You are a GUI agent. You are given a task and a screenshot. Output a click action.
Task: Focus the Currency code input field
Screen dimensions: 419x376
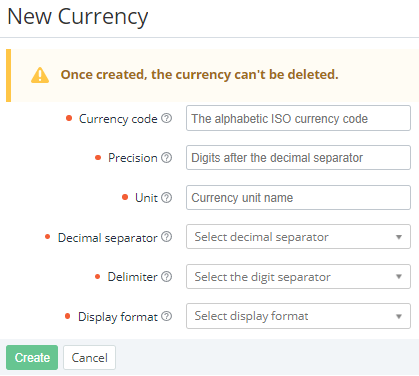298,118
